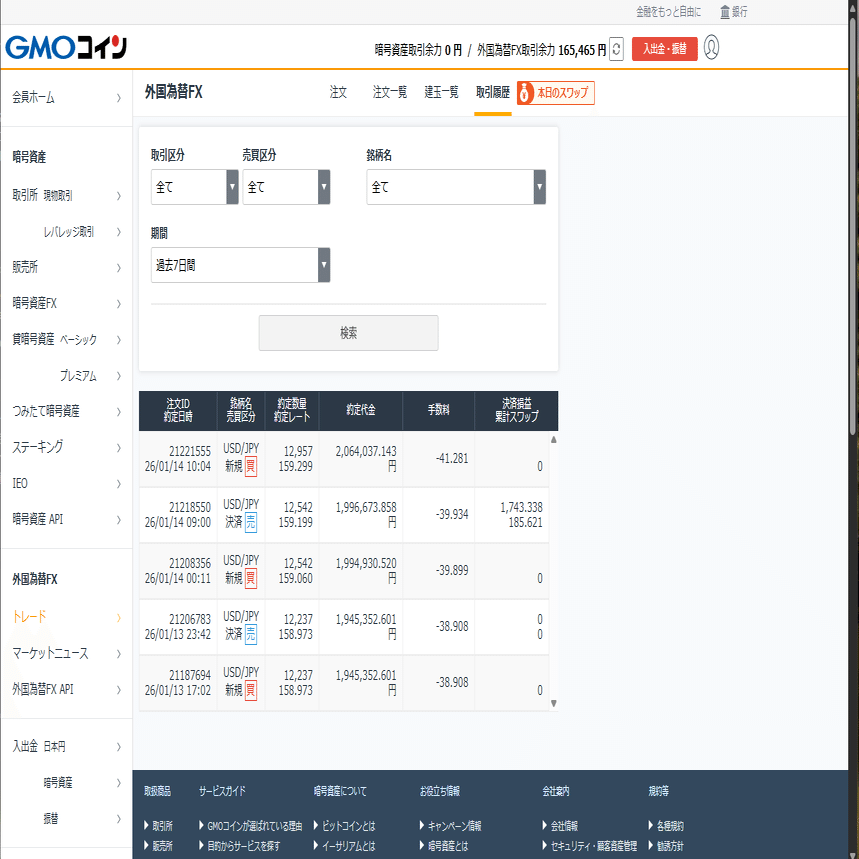Viewport: 859px width, 859px height.
Task: Click the 買 badge on order 21221555
Action: pos(250,466)
